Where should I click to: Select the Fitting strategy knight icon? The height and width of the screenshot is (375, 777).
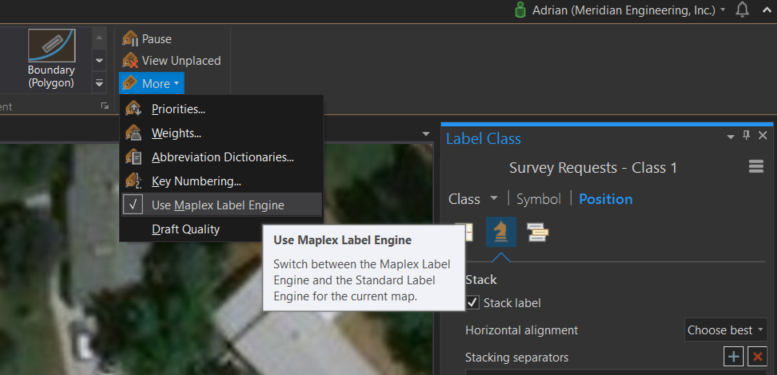[501, 232]
